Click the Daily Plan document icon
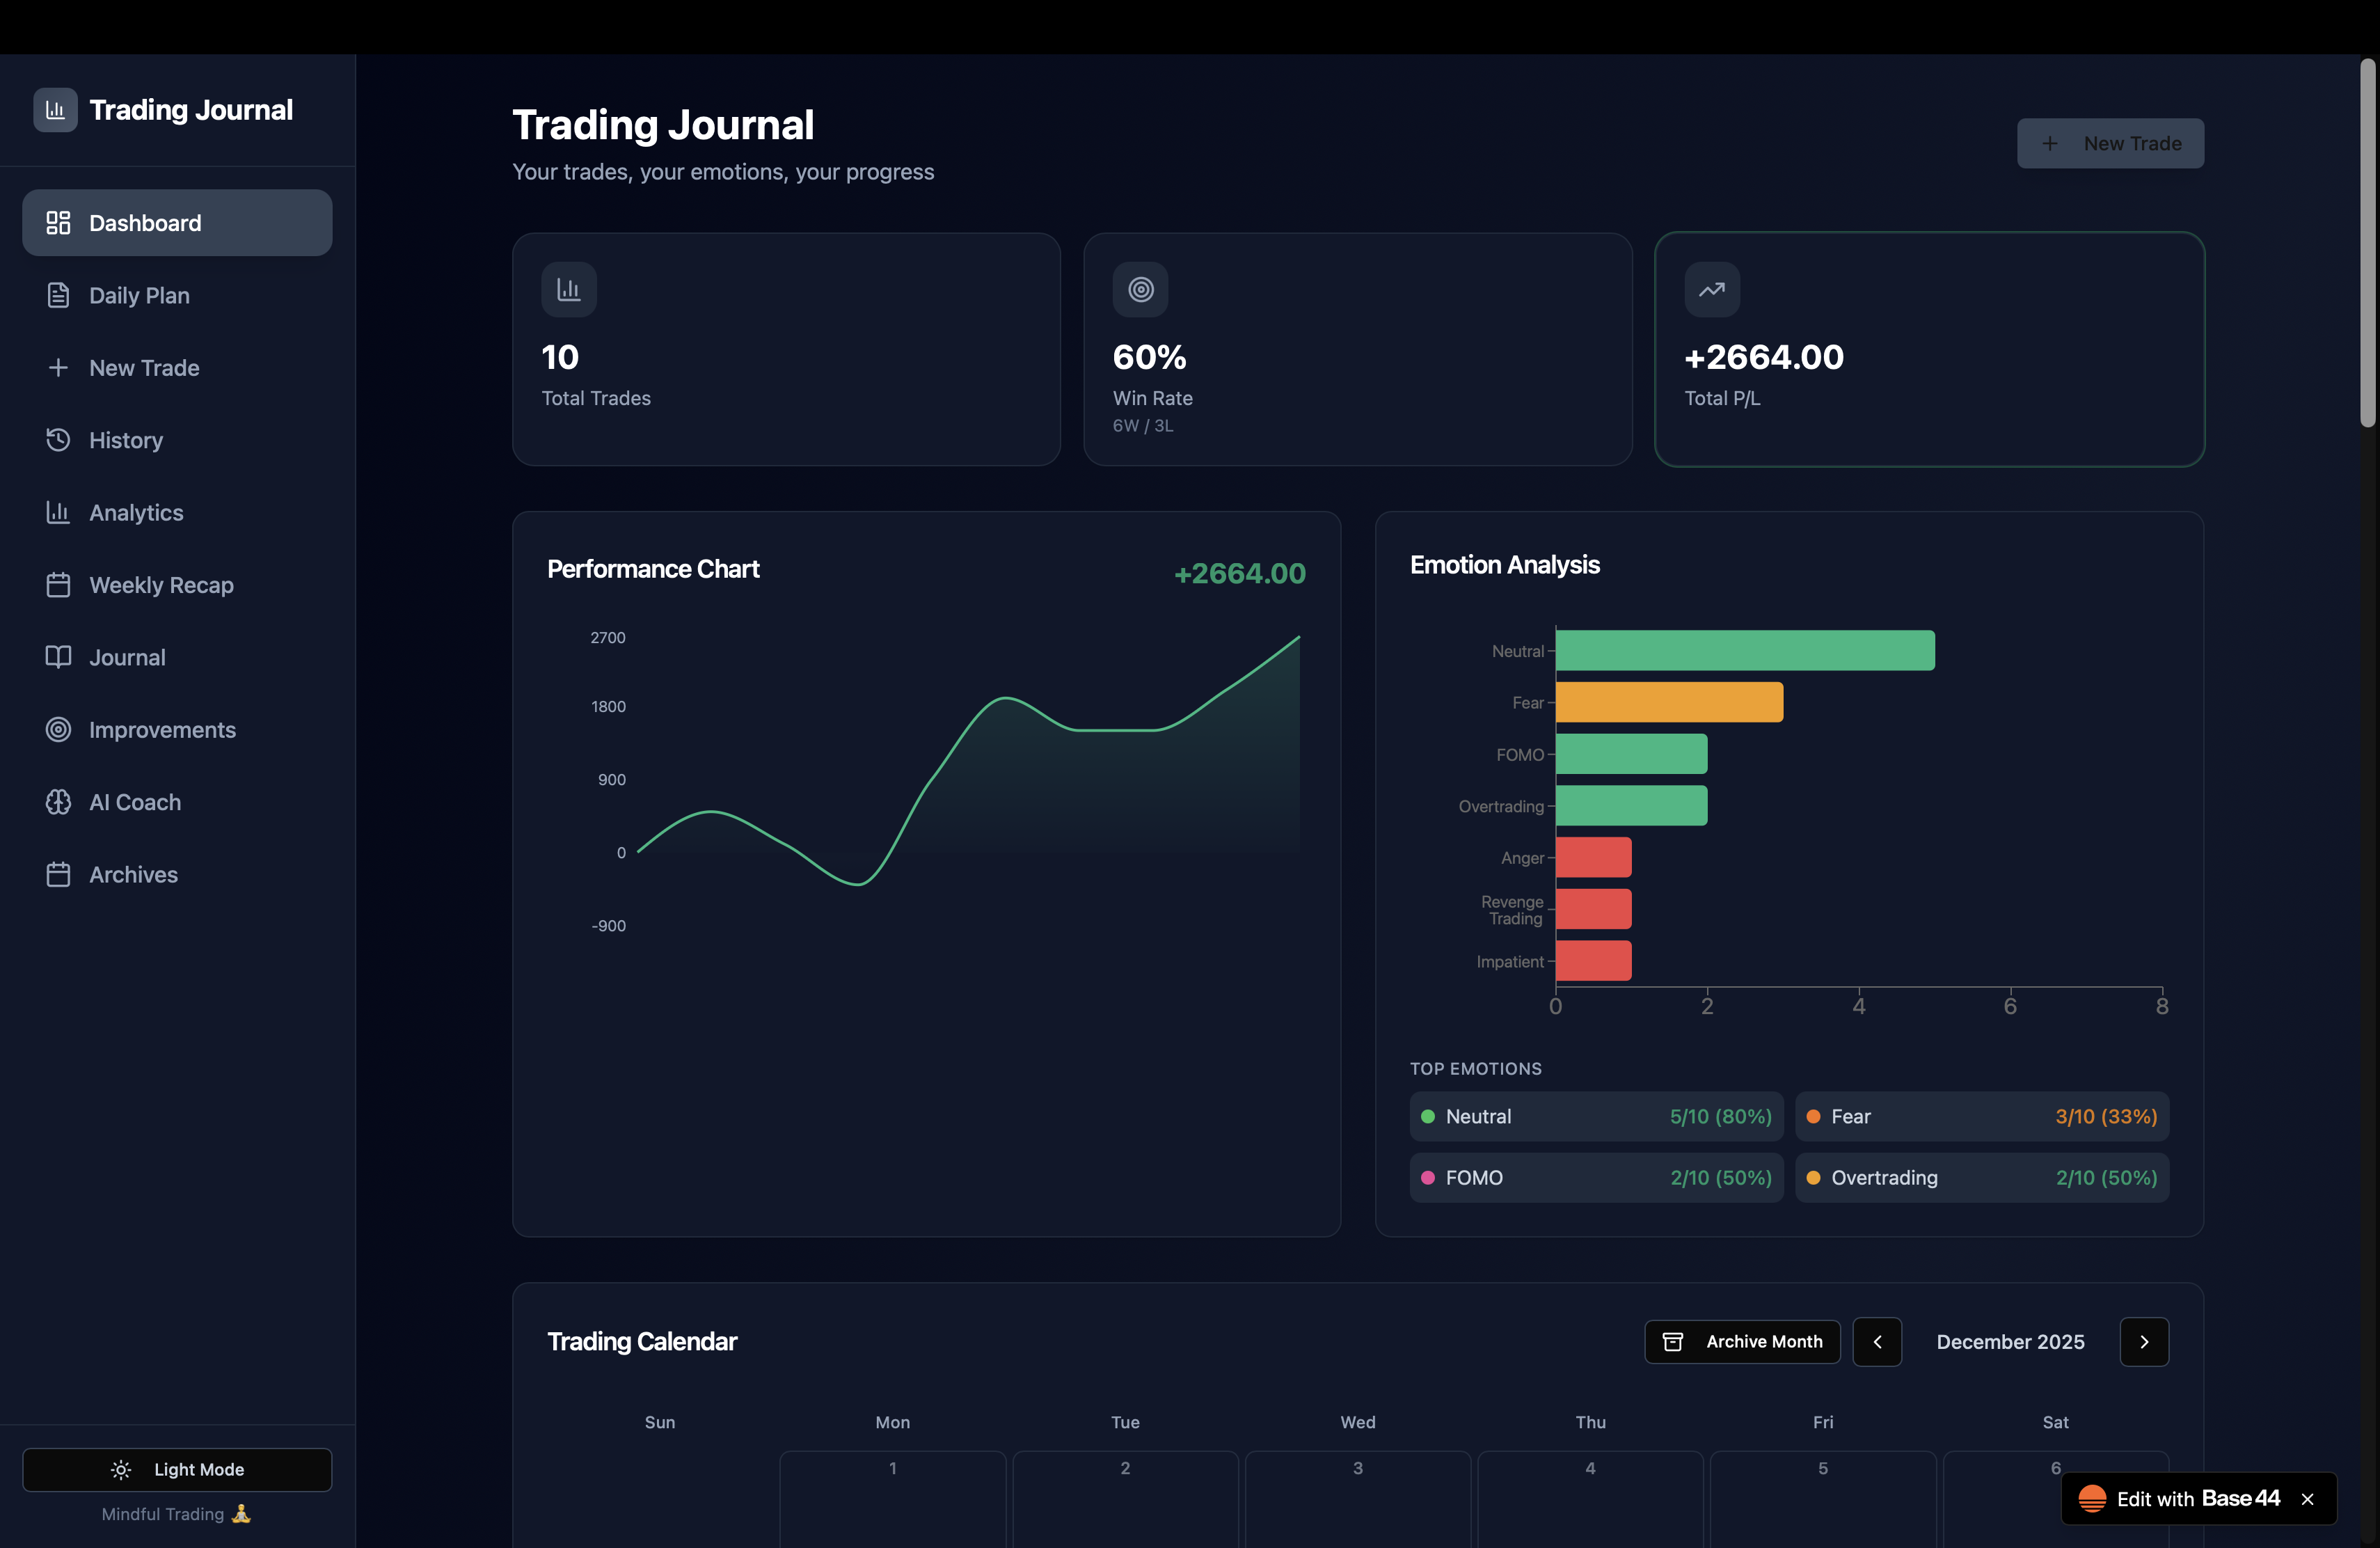2380x1548 pixels. coord(58,295)
